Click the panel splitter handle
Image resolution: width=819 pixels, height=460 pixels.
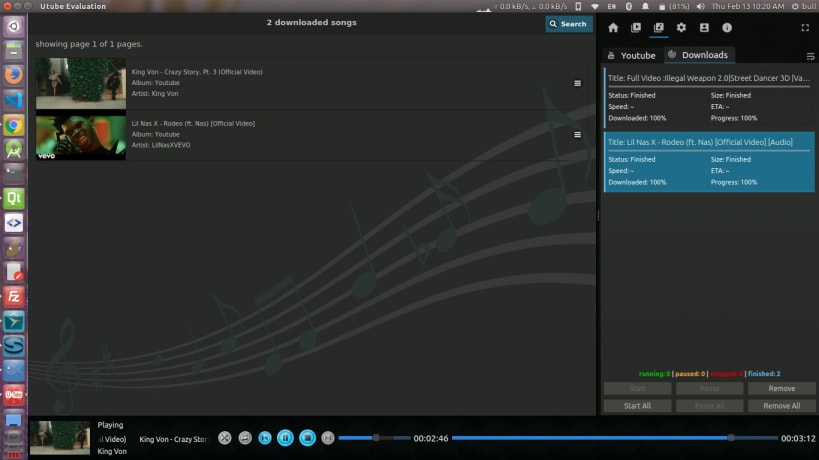pyautogui.click(x=598, y=215)
